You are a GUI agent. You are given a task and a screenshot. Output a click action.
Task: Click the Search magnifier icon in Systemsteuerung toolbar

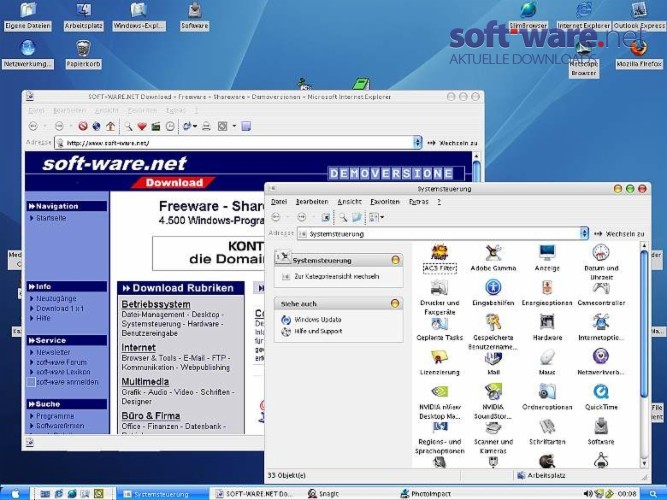pos(342,217)
